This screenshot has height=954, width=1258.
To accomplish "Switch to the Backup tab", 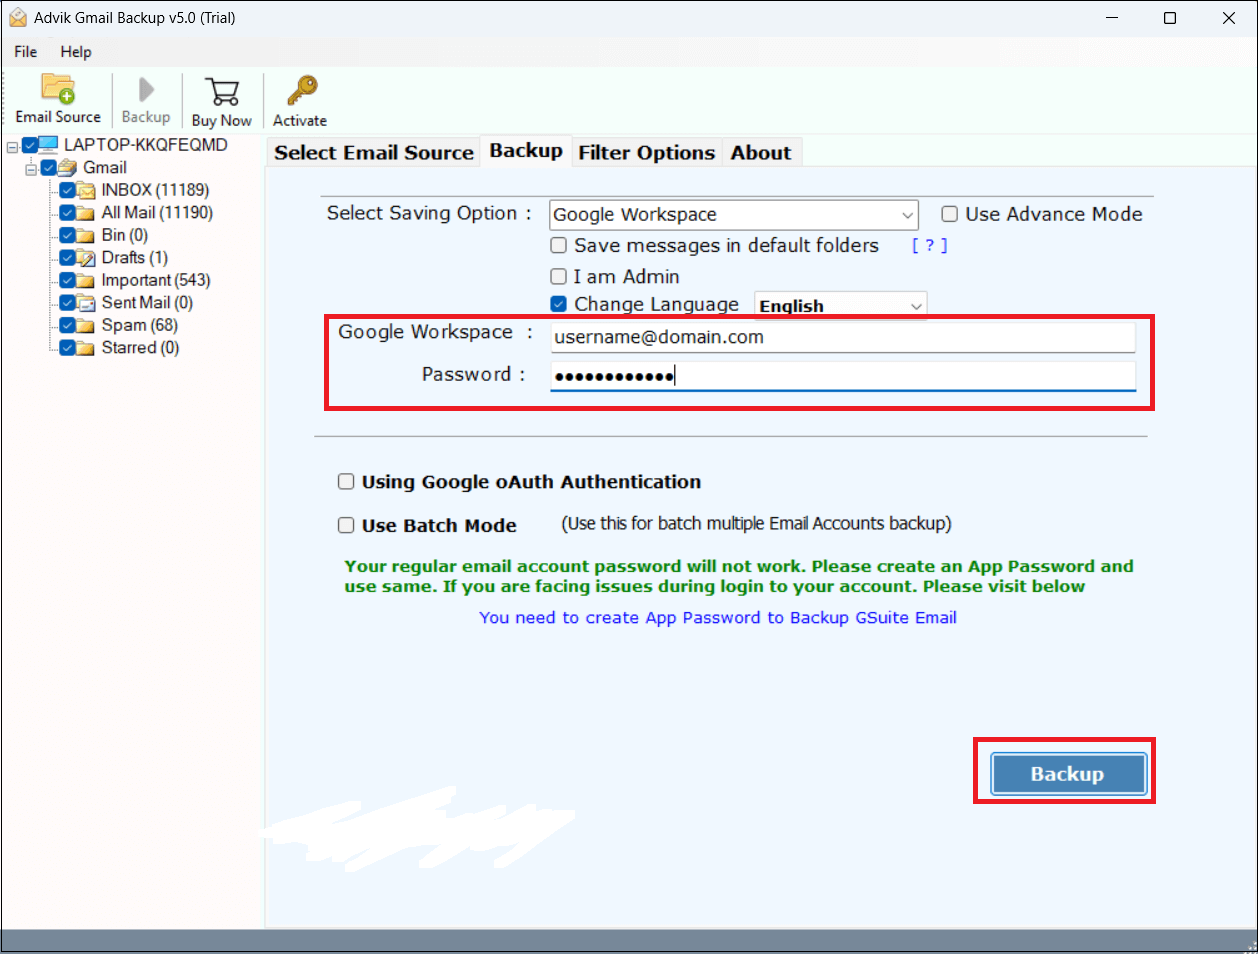I will coord(526,151).
